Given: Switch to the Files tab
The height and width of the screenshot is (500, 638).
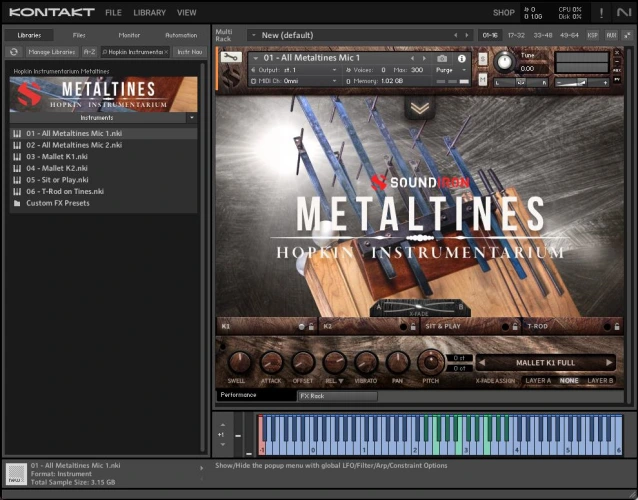Looking at the screenshot, I should pos(78,35).
